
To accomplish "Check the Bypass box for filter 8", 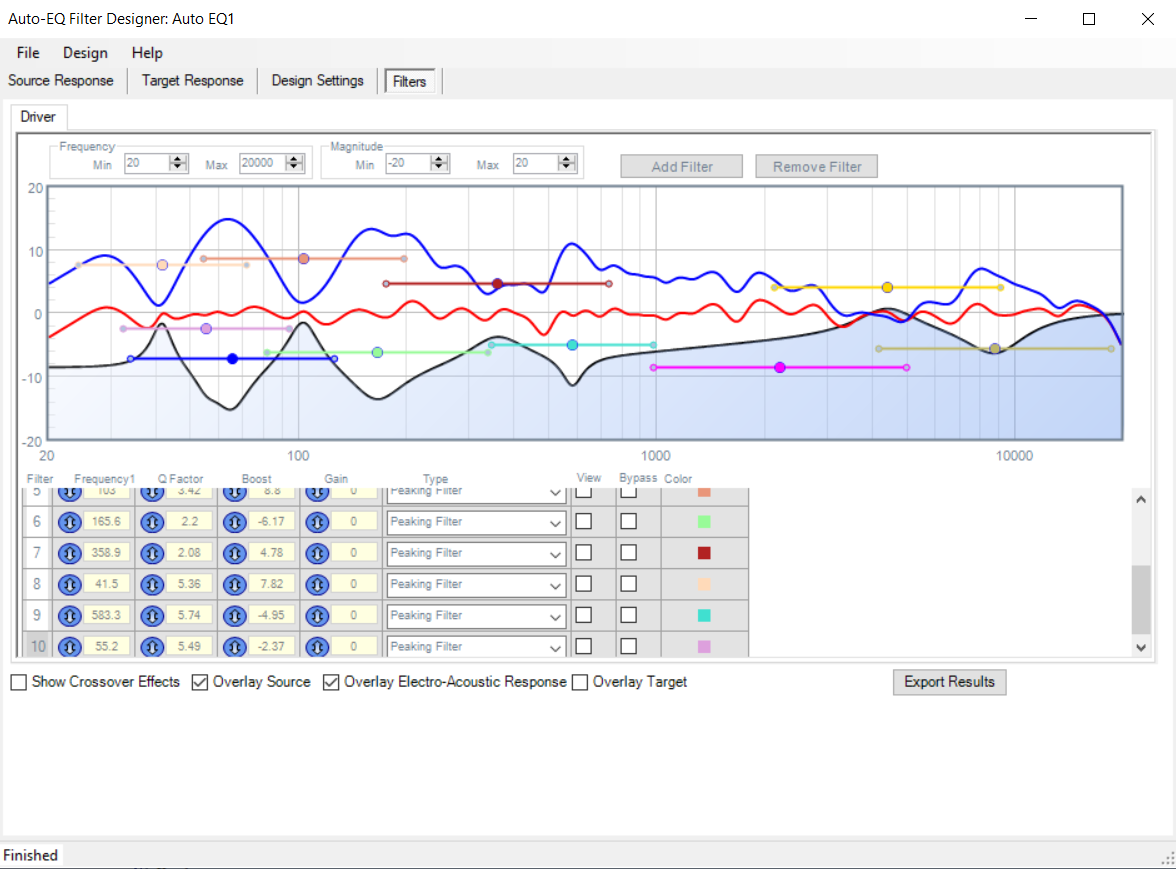I will (x=628, y=584).
